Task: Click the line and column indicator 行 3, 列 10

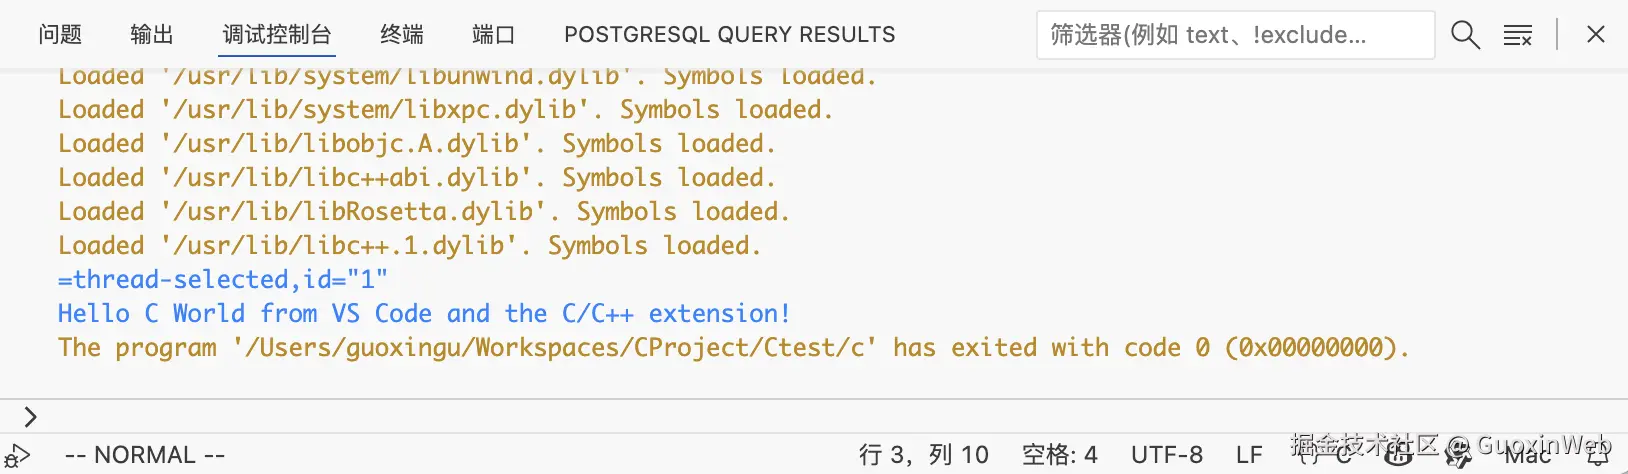Action: 924,455
